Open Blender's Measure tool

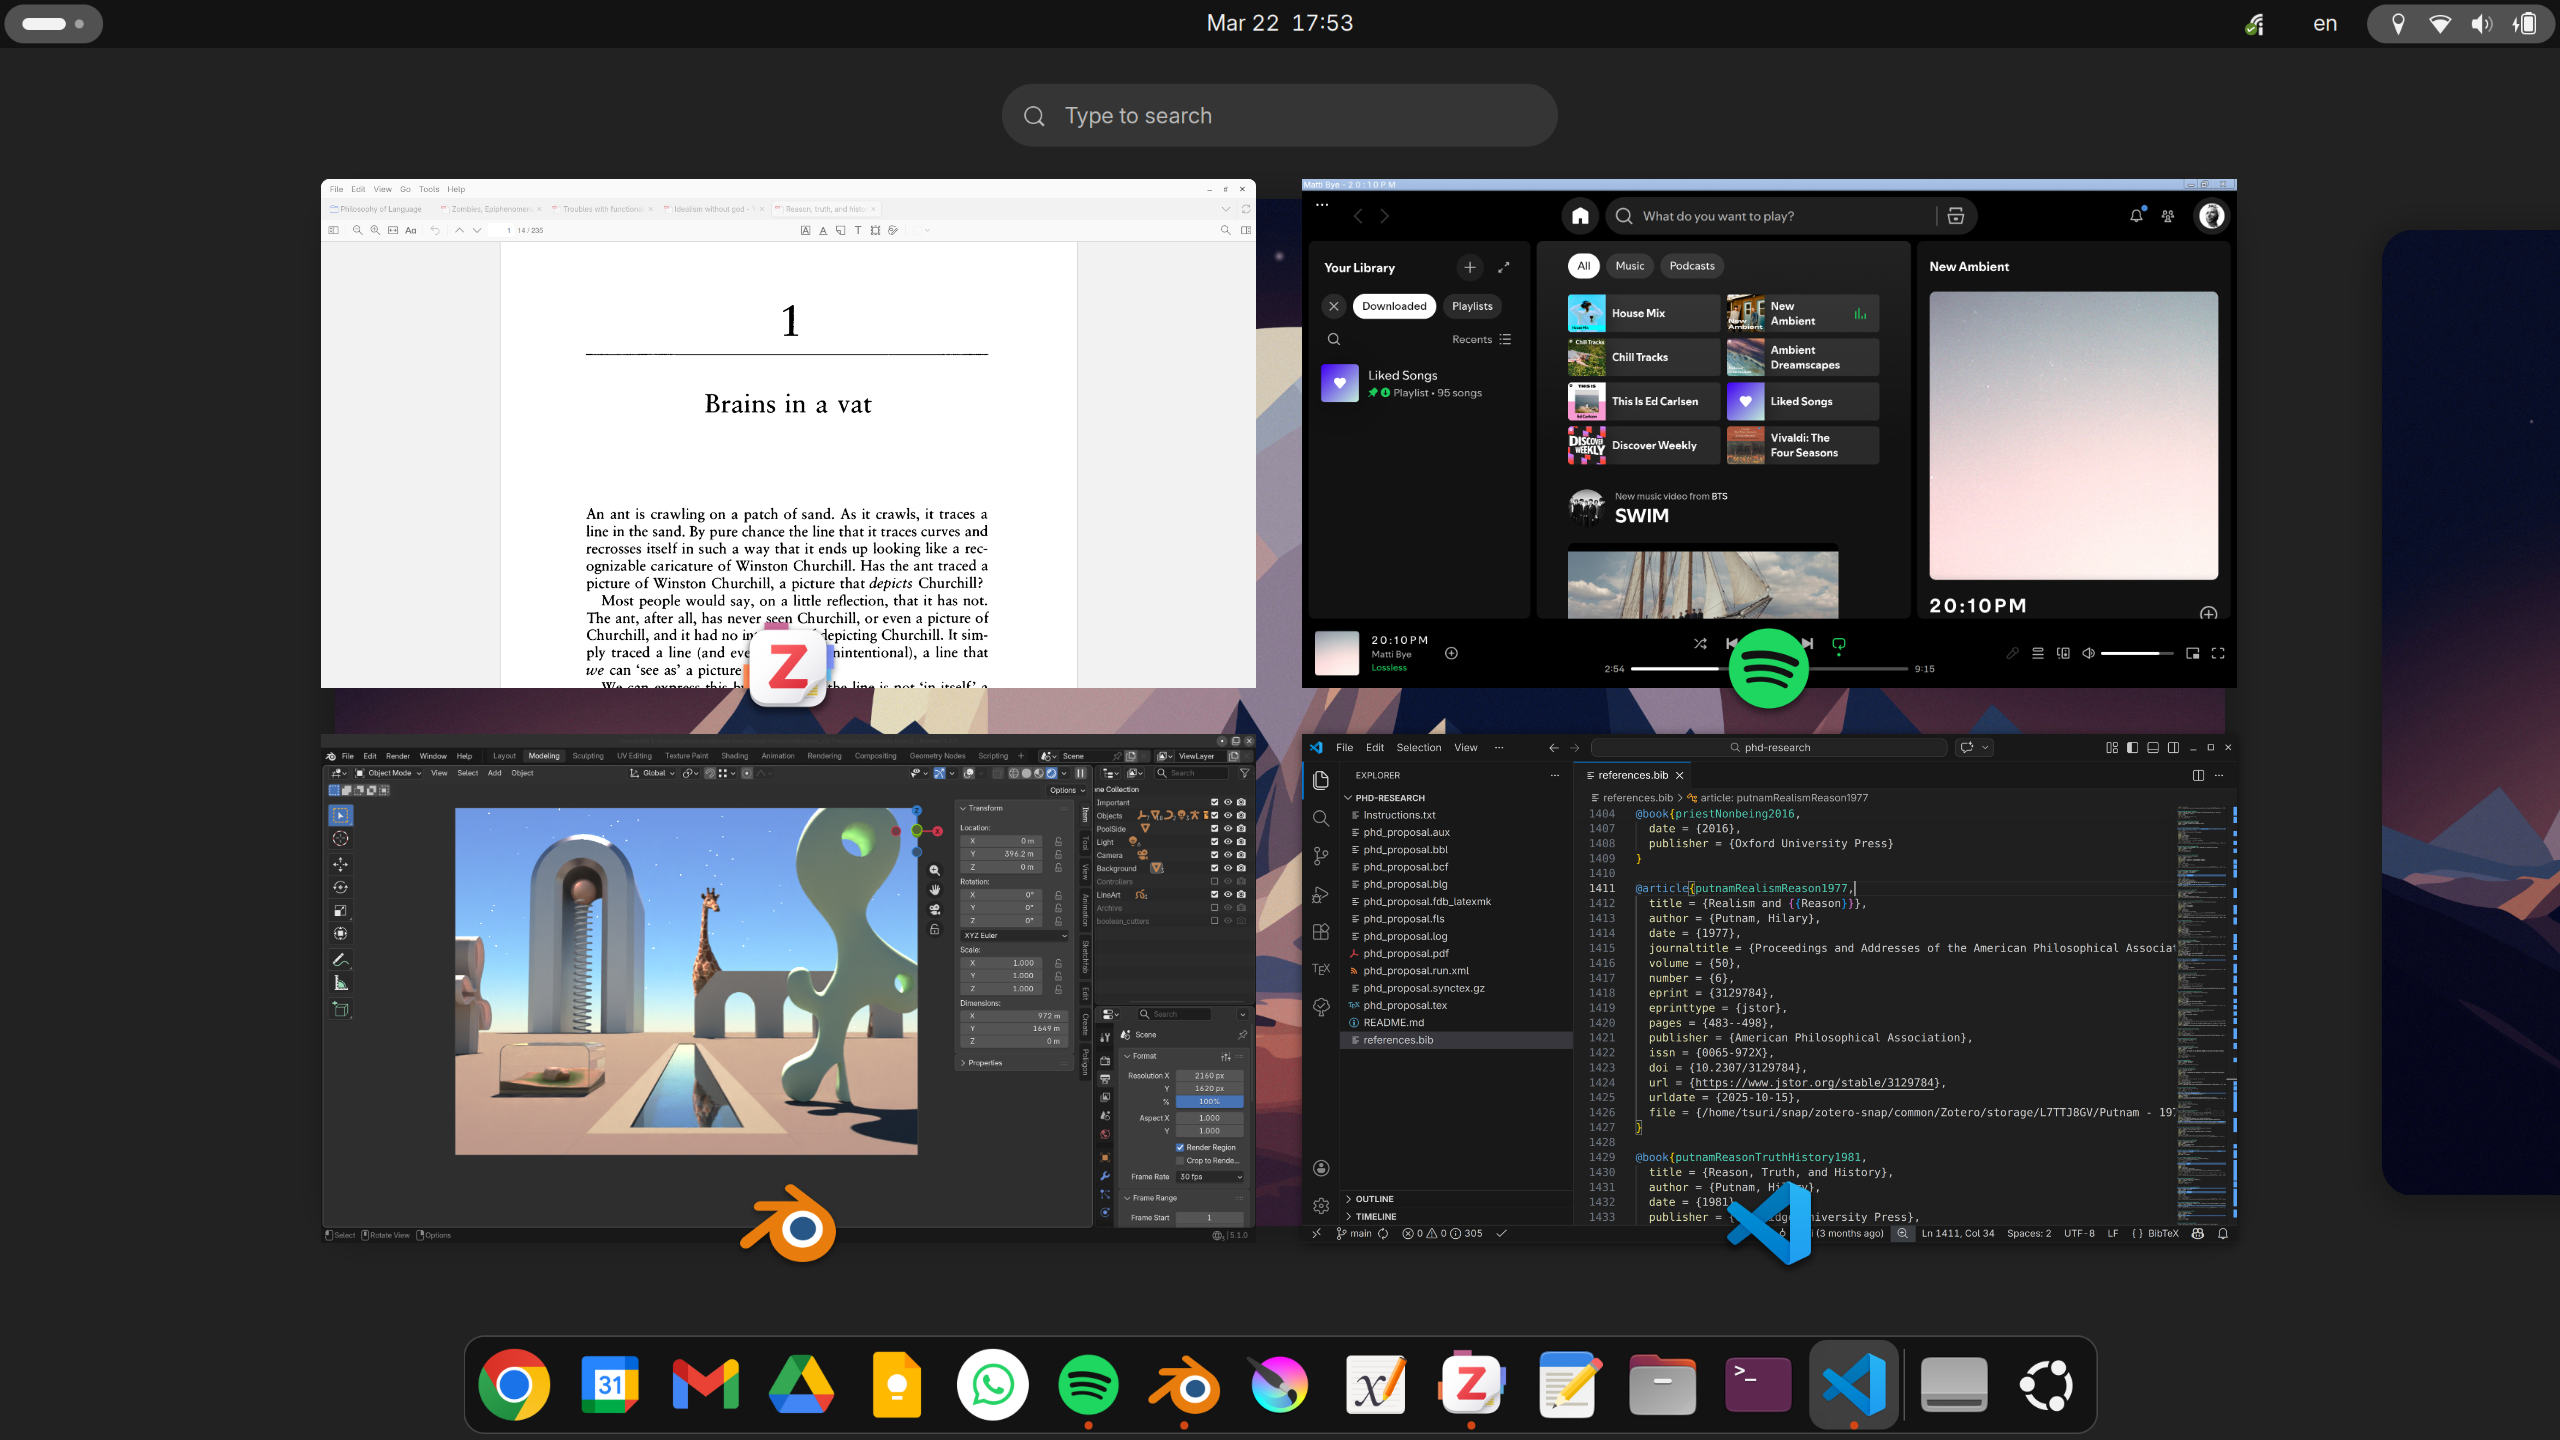coord(341,983)
